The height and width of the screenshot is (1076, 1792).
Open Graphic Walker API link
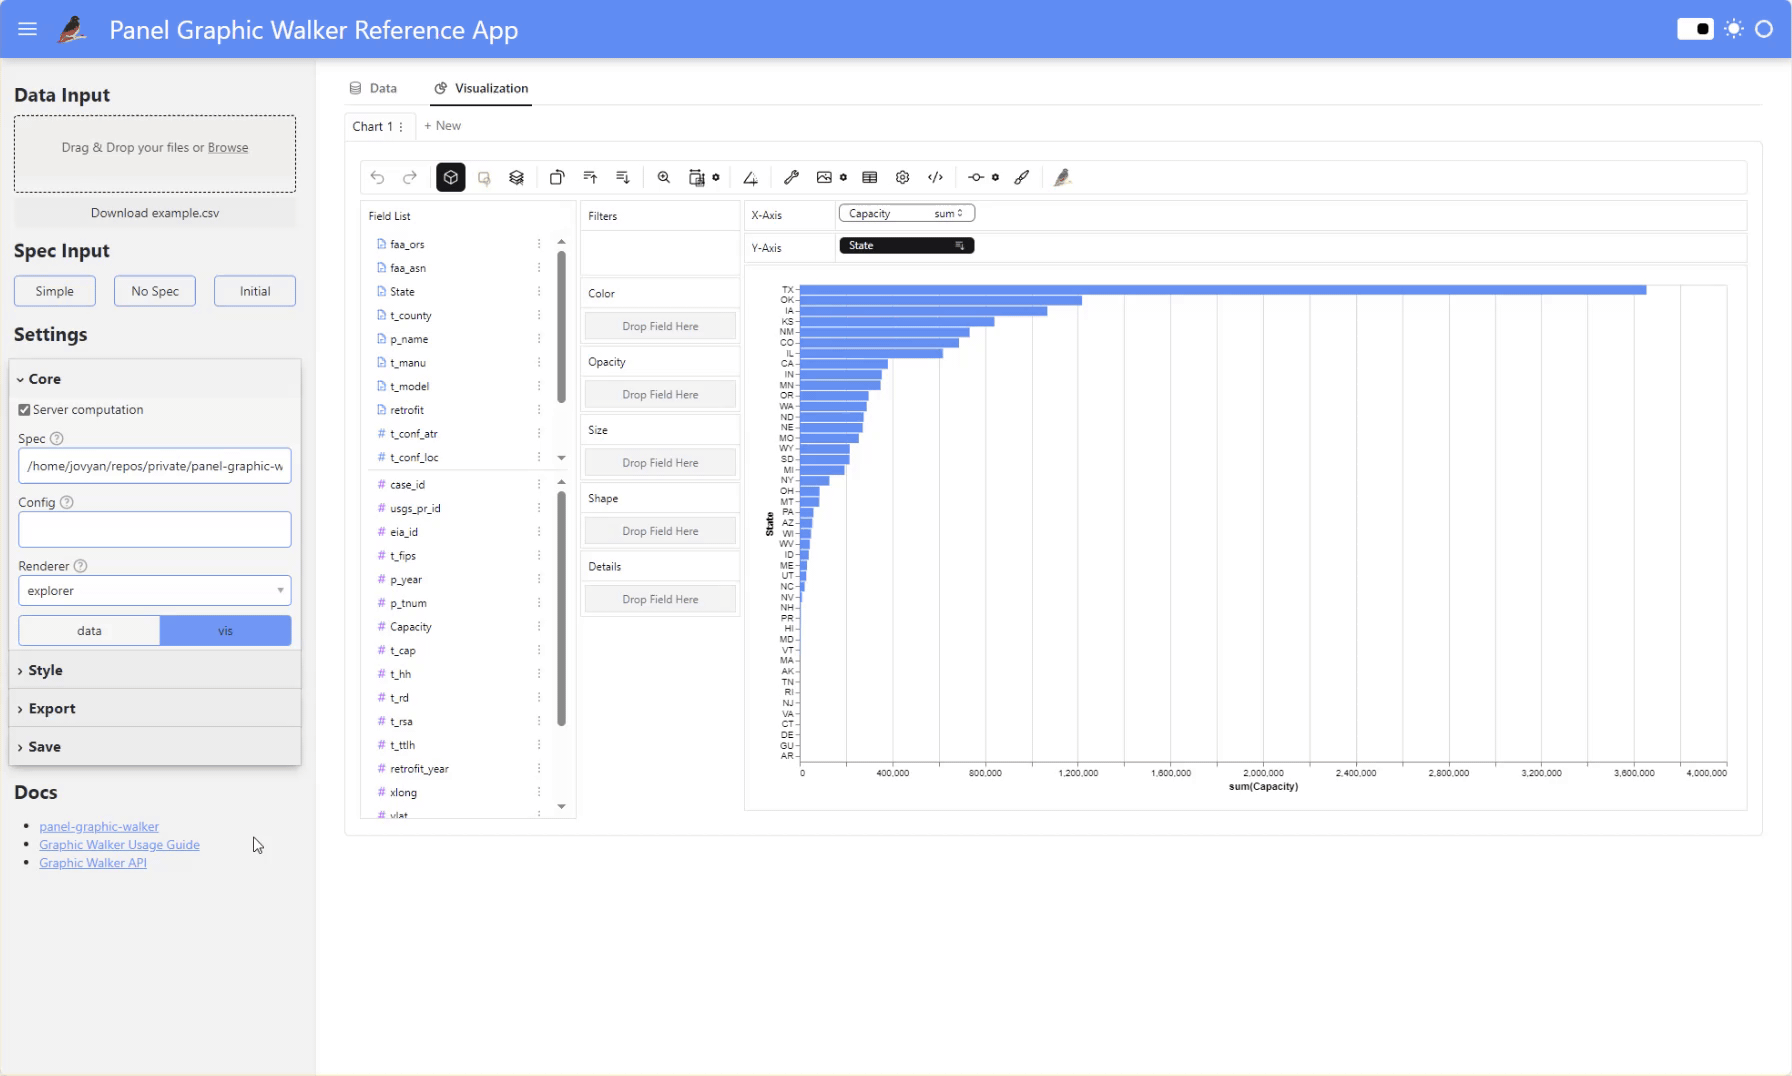pos(93,863)
